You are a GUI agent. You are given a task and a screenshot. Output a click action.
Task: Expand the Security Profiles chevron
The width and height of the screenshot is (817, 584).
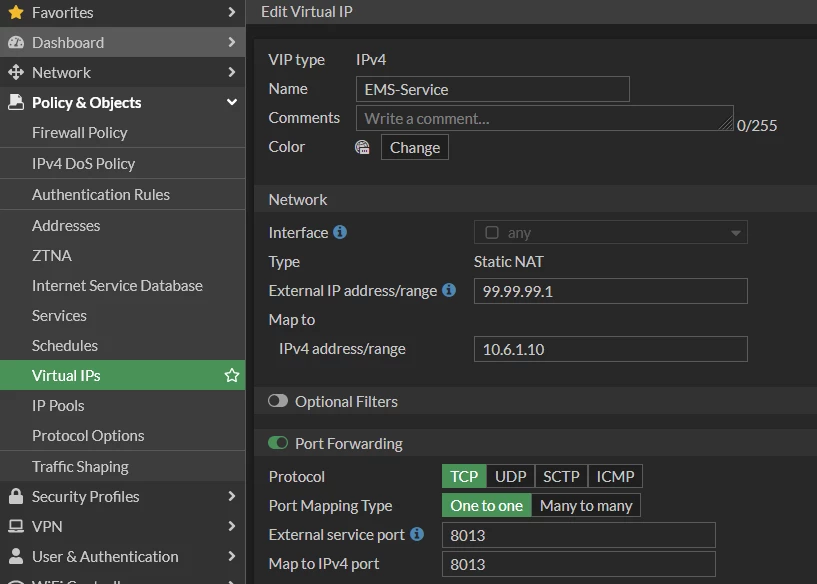232,496
